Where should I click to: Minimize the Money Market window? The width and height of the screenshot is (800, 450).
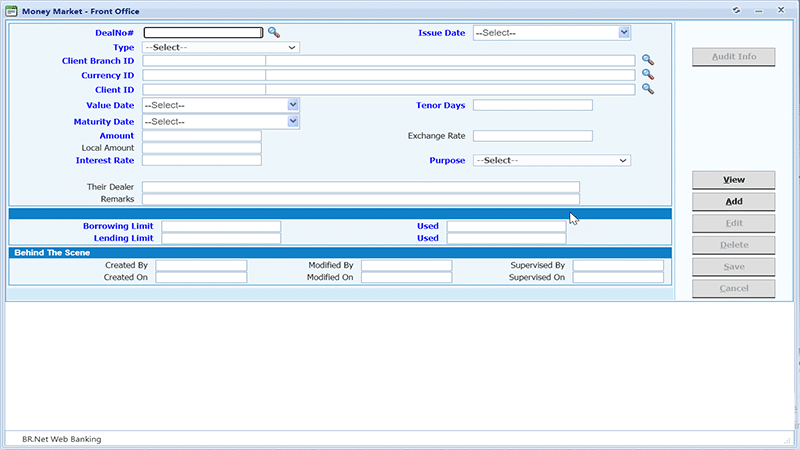(759, 10)
